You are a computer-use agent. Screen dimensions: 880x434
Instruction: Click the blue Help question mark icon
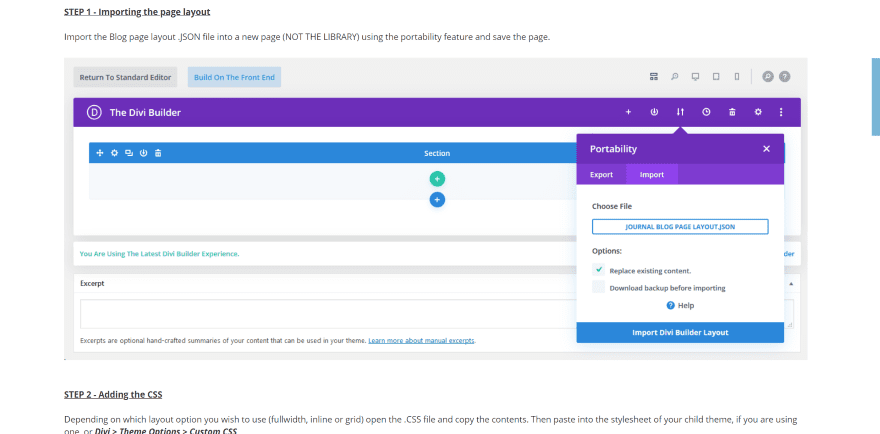click(670, 305)
